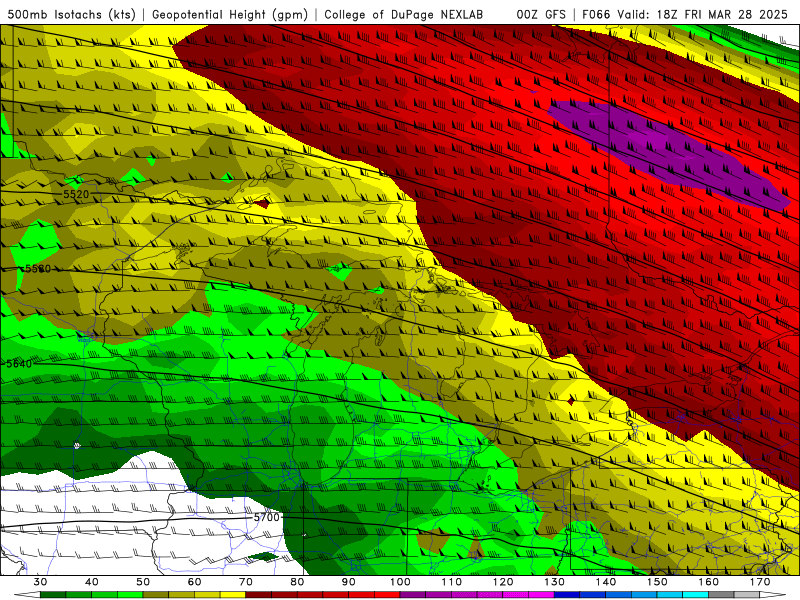
Task: Select the bright red swatch just before 100
Action: pos(387,595)
